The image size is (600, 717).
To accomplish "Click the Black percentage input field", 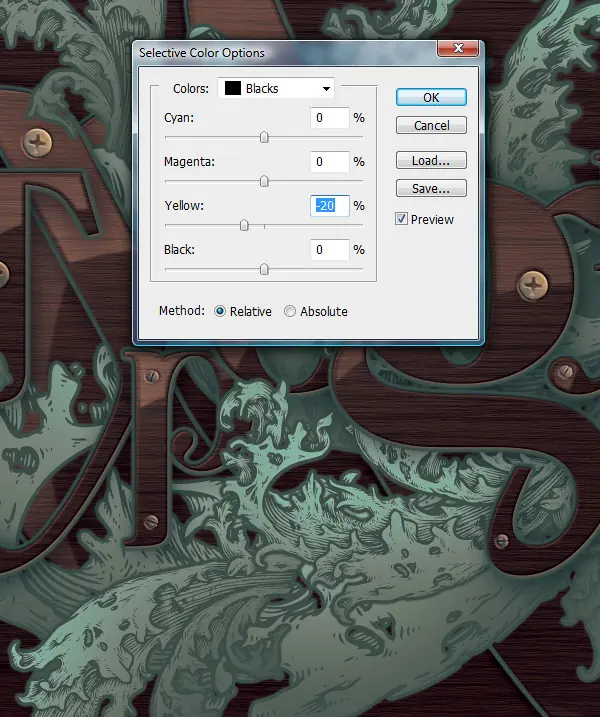I will (330, 250).
